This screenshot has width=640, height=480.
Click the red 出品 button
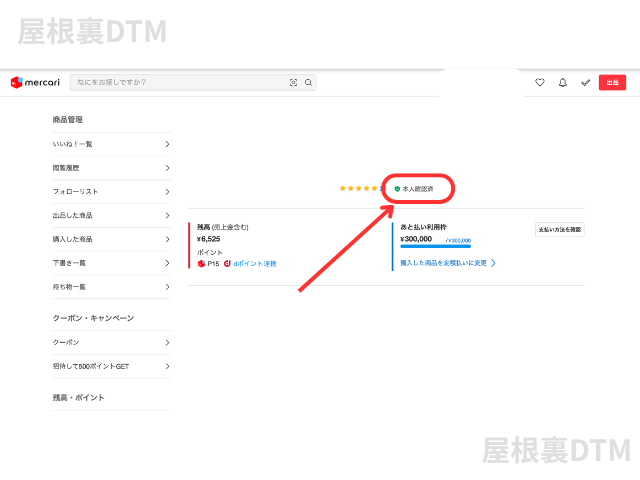click(612, 83)
